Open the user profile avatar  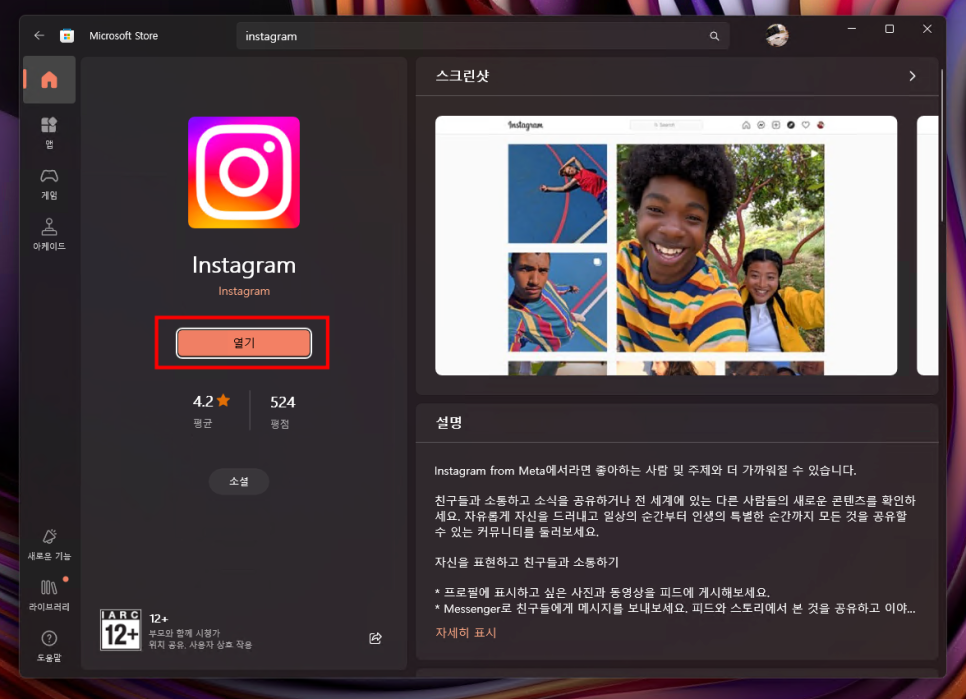click(x=777, y=35)
